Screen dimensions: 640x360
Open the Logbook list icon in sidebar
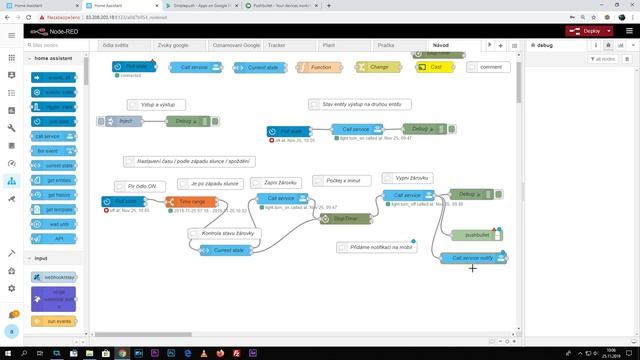[11, 93]
